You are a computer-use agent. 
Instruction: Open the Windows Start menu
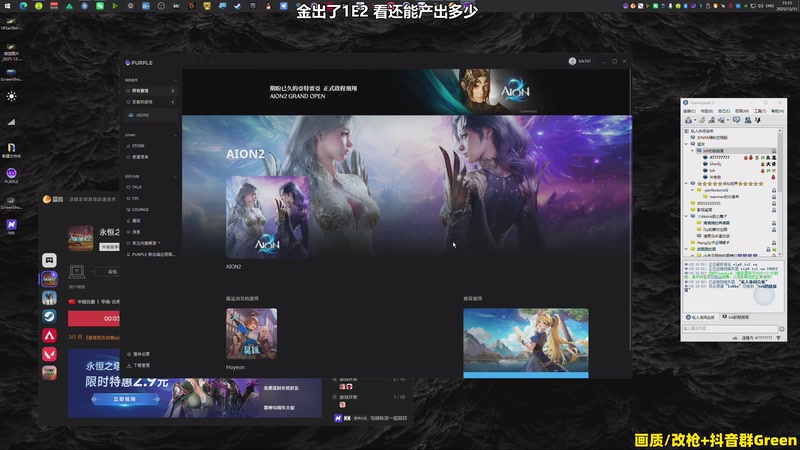8,6
